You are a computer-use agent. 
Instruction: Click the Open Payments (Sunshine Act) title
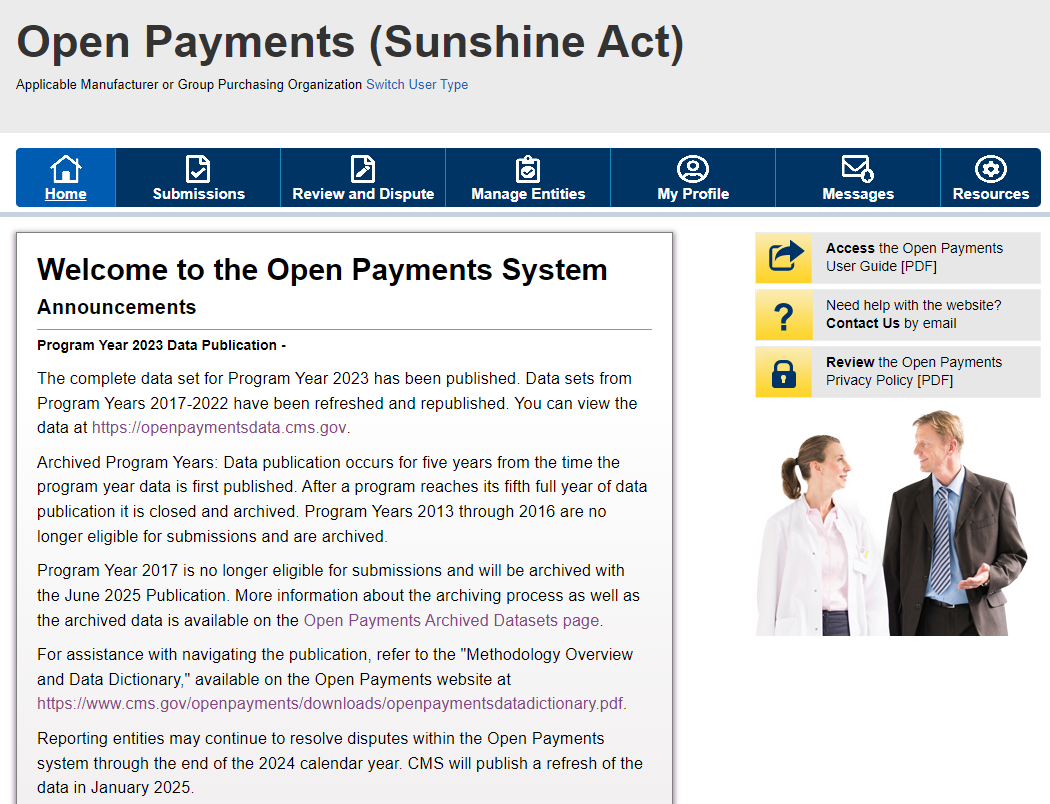pos(350,42)
